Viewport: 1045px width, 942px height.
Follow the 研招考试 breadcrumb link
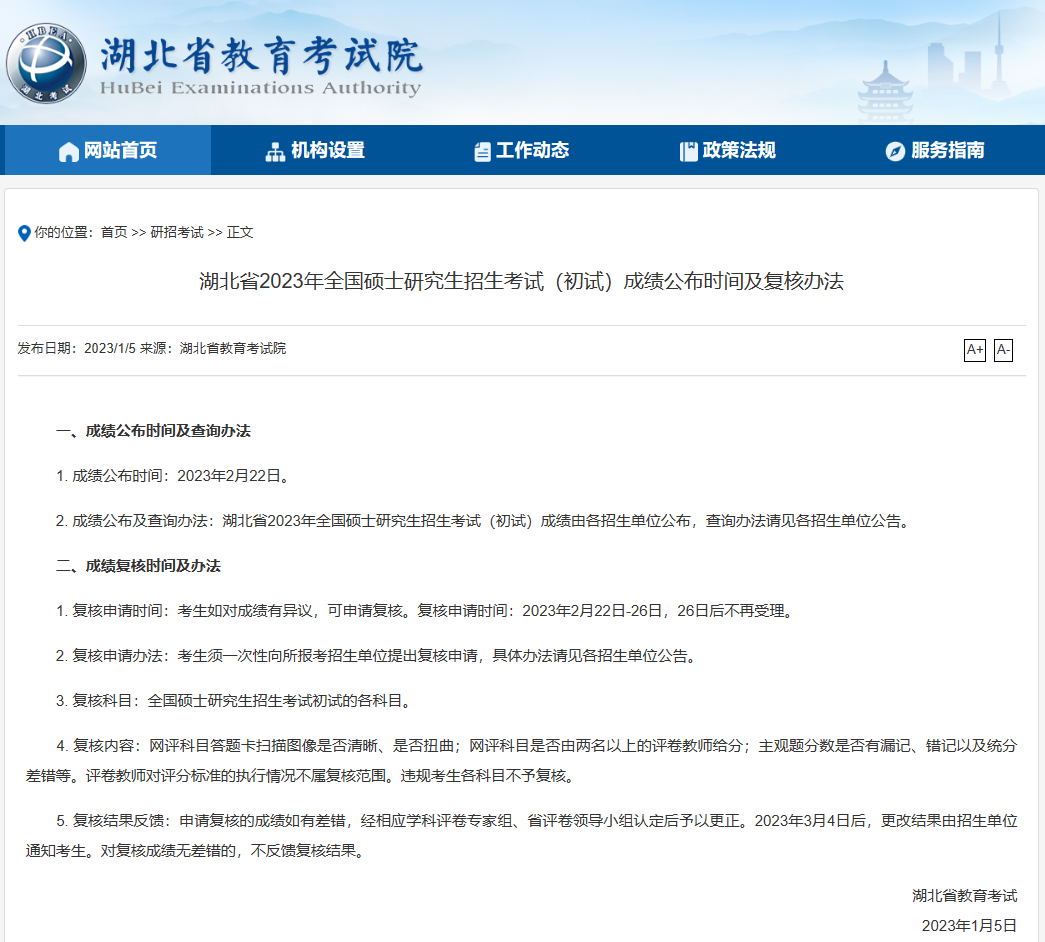click(x=177, y=232)
